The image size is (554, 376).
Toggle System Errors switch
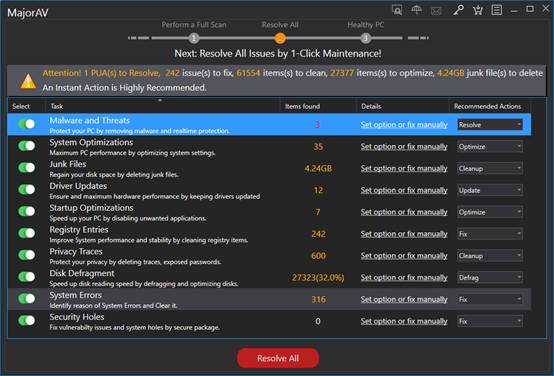tap(27, 299)
